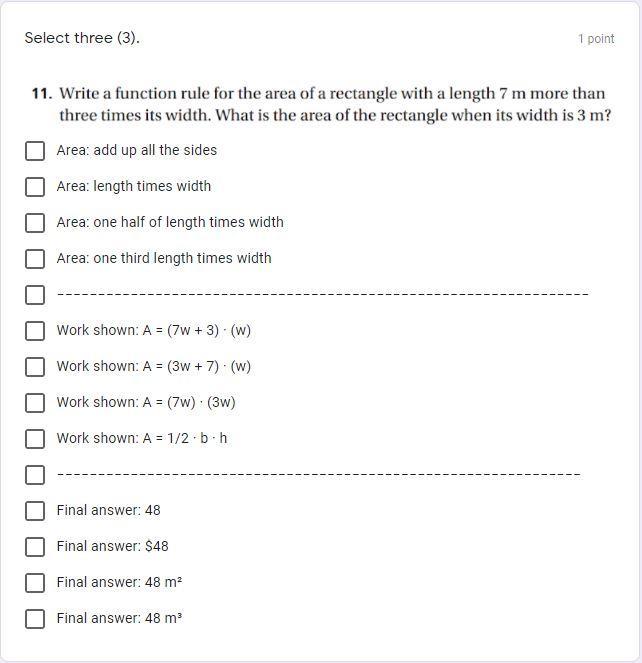The width and height of the screenshot is (642, 663).
Task: Check 'Final answer: 48 m³' option
Action: coord(35,619)
